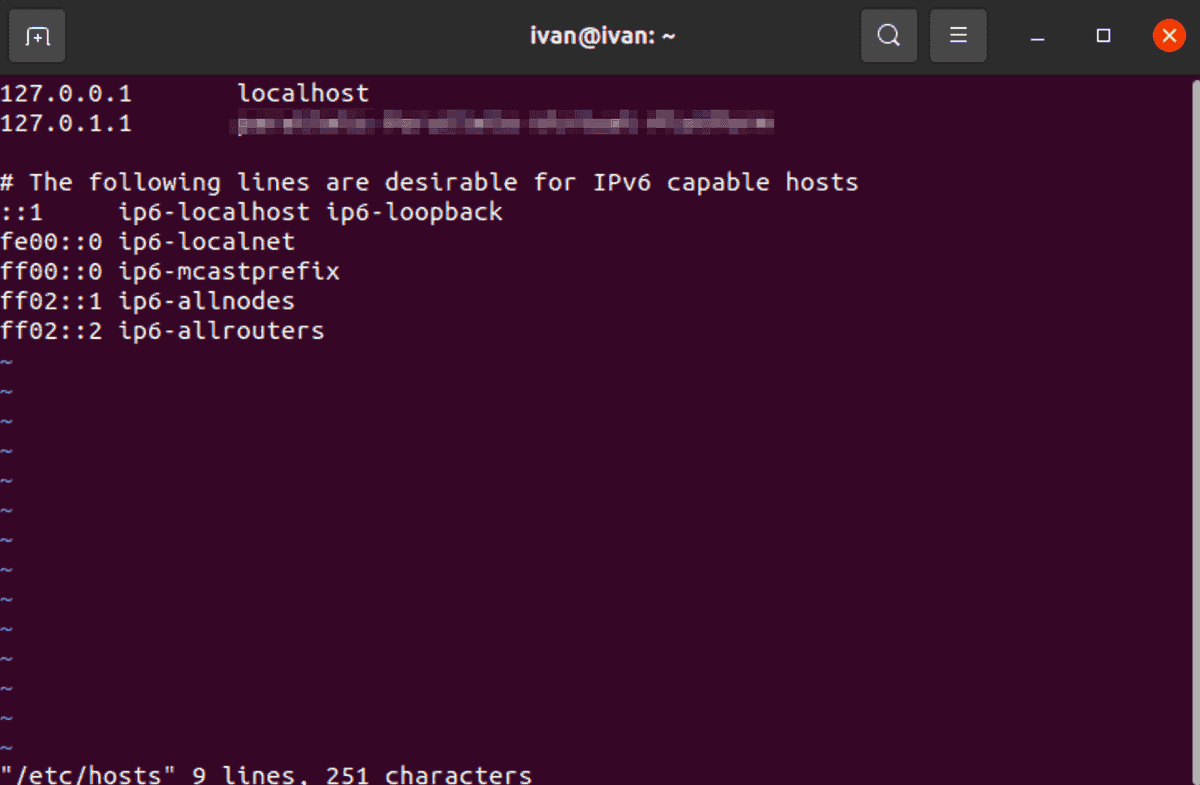
Task: Click the 251 characters text
Action: pos(430,773)
